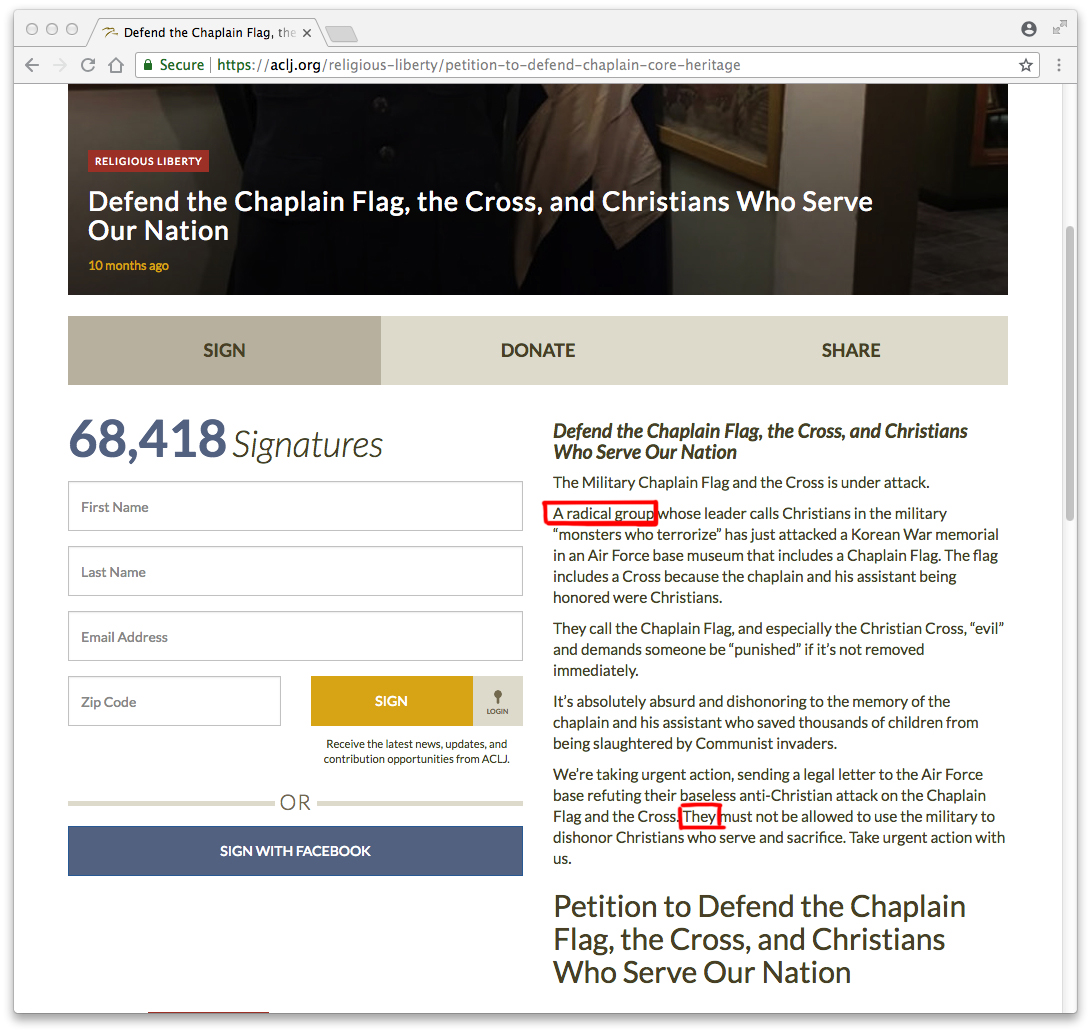Image resolution: width=1091 pixels, height=1033 pixels.
Task: Switch to the DONATE tab
Action: (538, 351)
